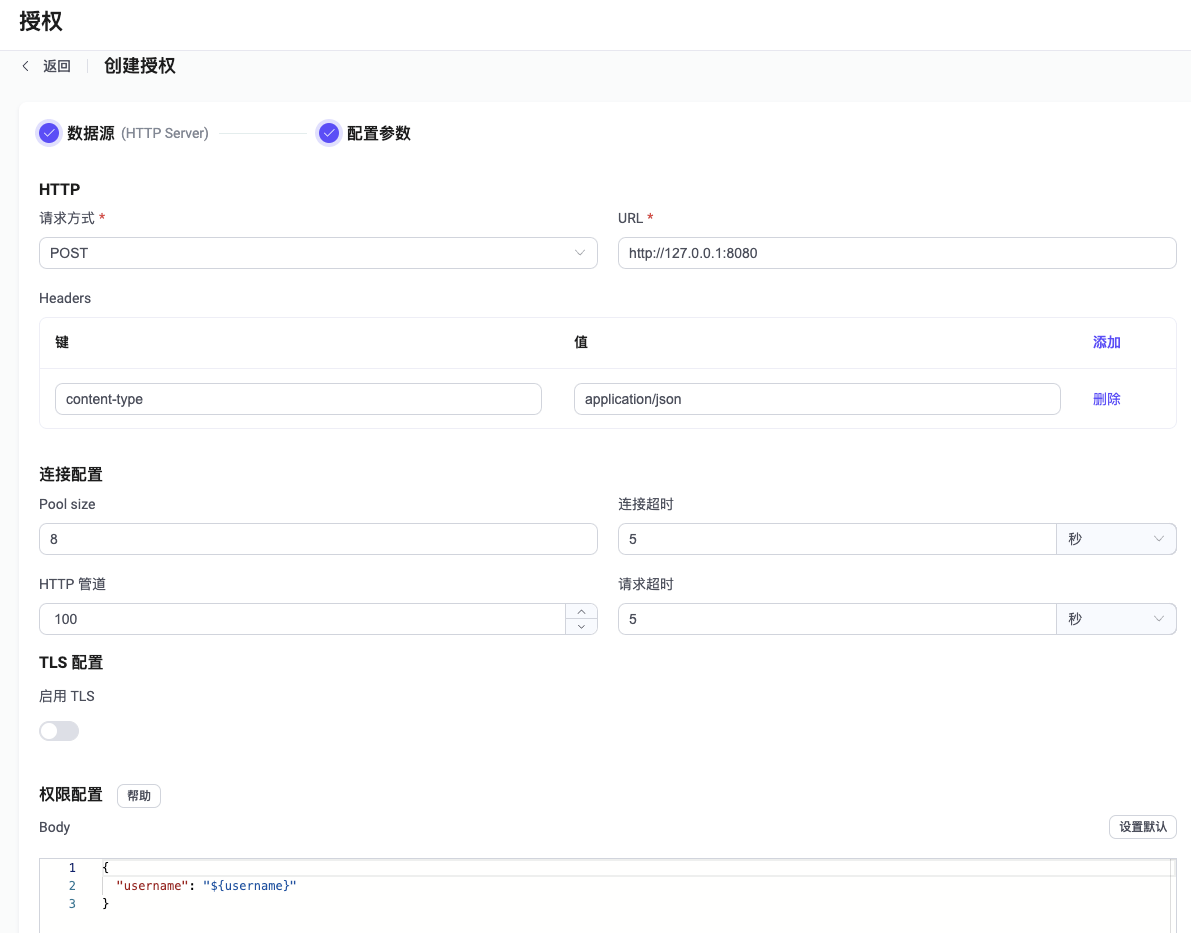Screen dimensions: 1191x933
Task: Click the back arrow icon next to 返回
Action: tap(26, 66)
